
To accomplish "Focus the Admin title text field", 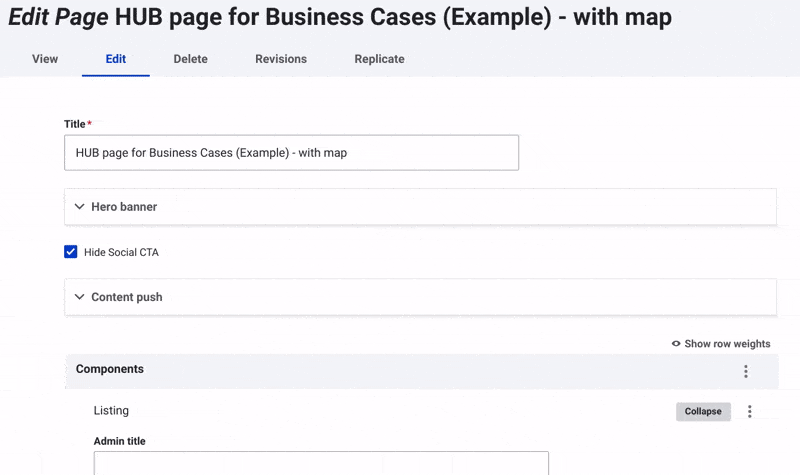I will coord(321,463).
